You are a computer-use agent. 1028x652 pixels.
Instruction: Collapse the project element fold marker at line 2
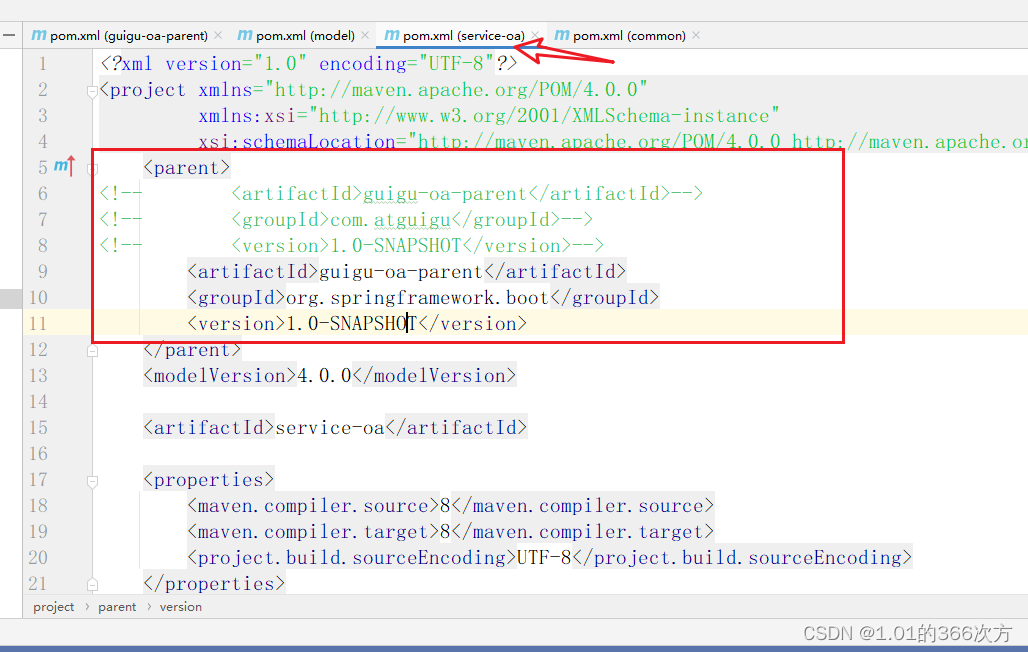92,90
